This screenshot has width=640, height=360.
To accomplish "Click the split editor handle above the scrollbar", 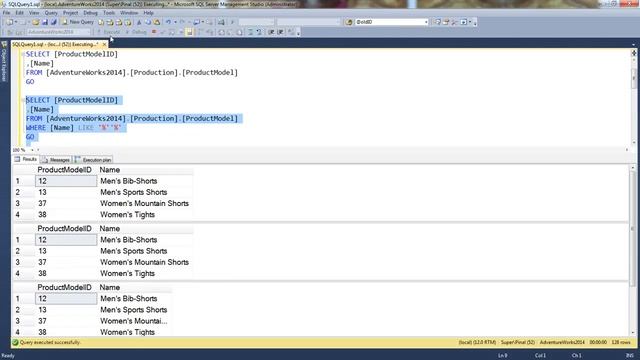I will (x=634, y=53).
